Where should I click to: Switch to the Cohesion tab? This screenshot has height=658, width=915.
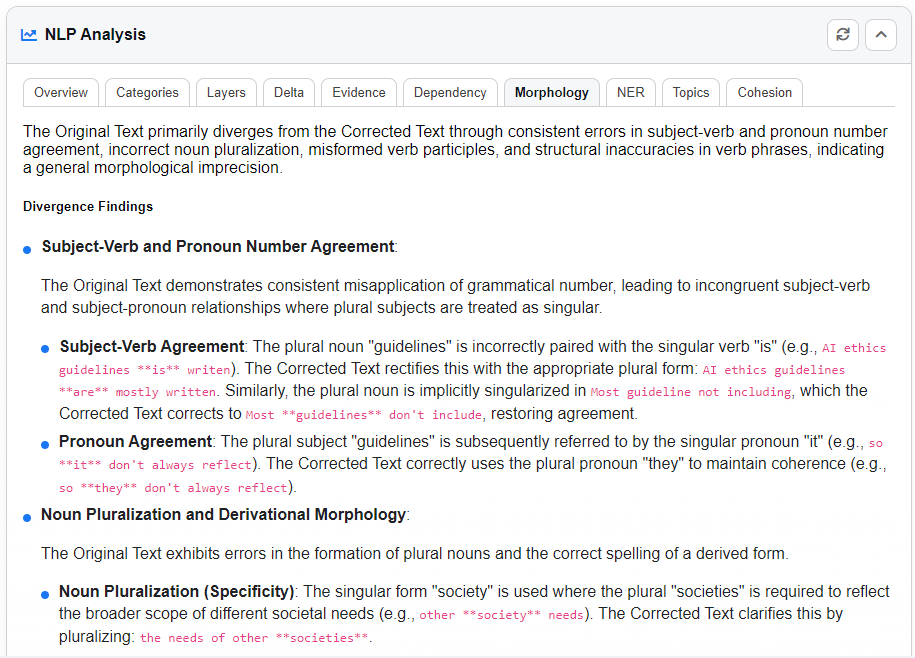pos(764,93)
